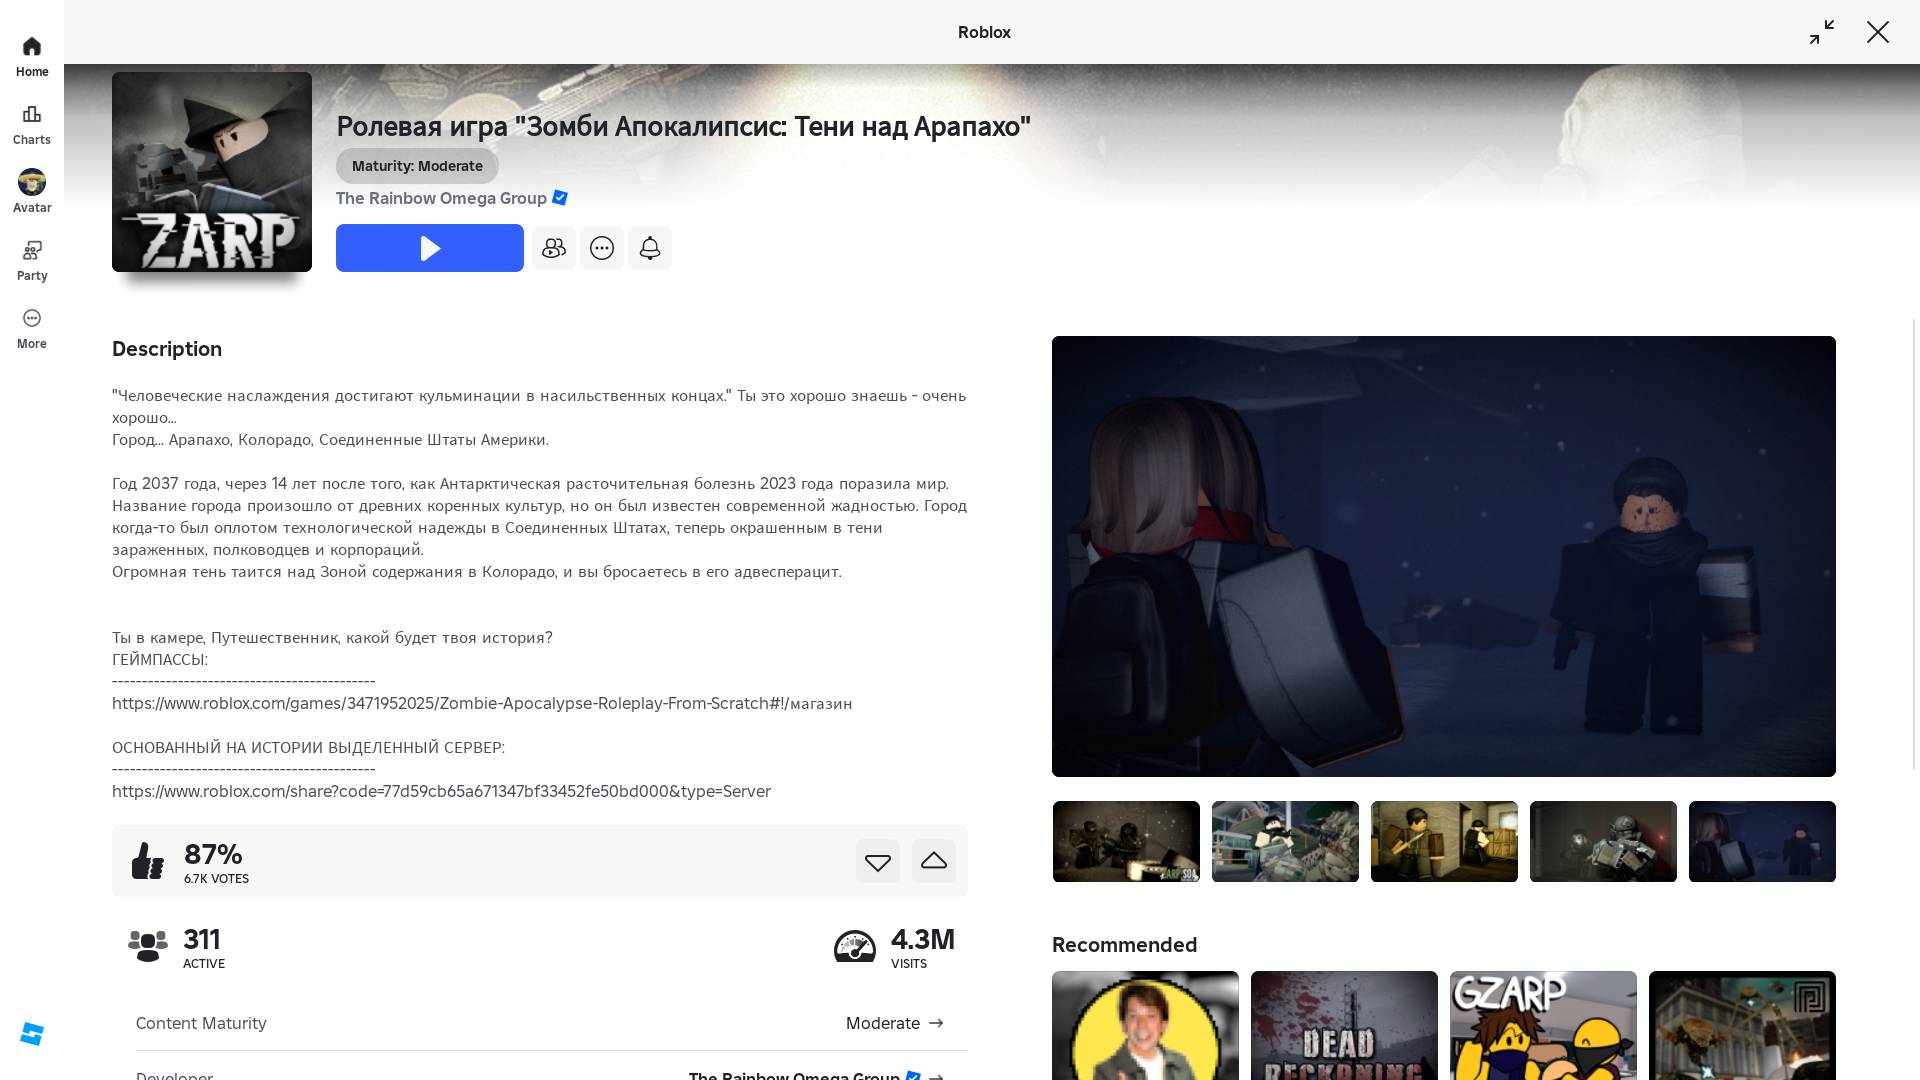
Task: Click the thumbs-up vote button
Action: (x=933, y=861)
